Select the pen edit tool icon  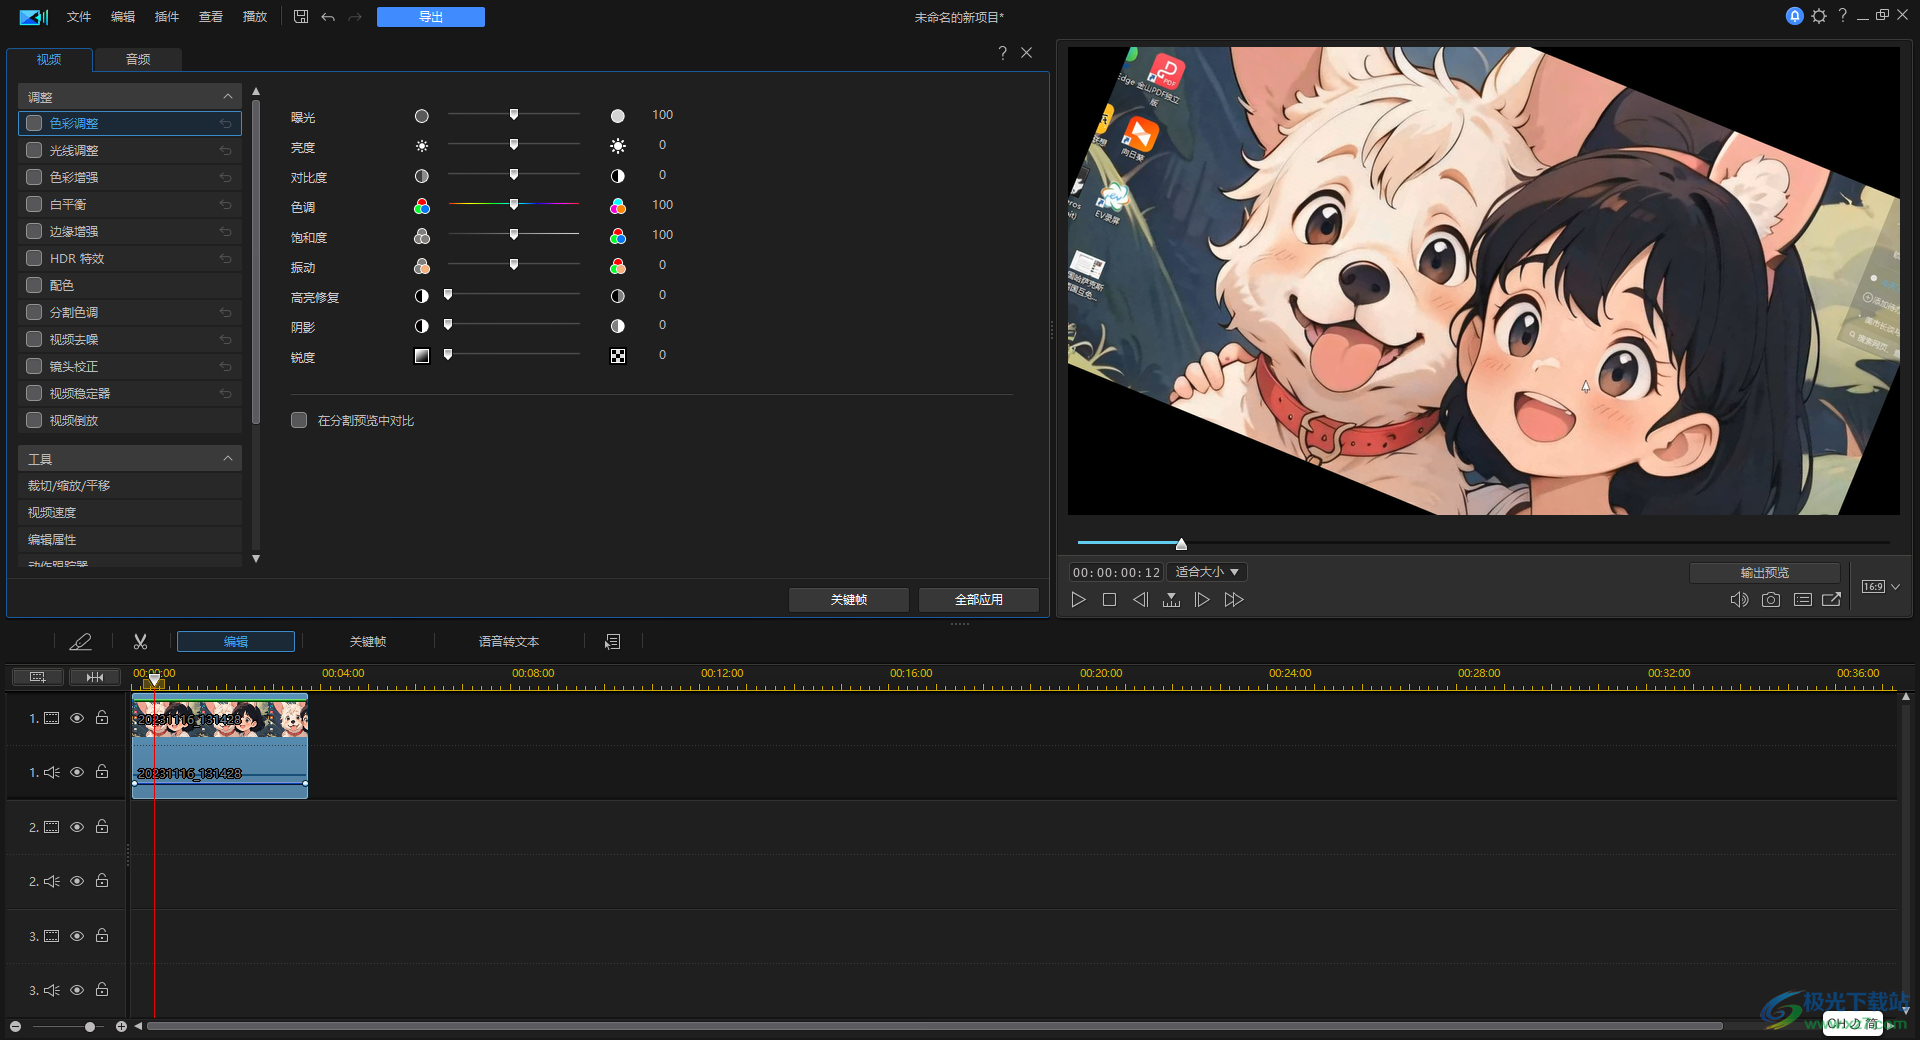pyautogui.click(x=81, y=642)
